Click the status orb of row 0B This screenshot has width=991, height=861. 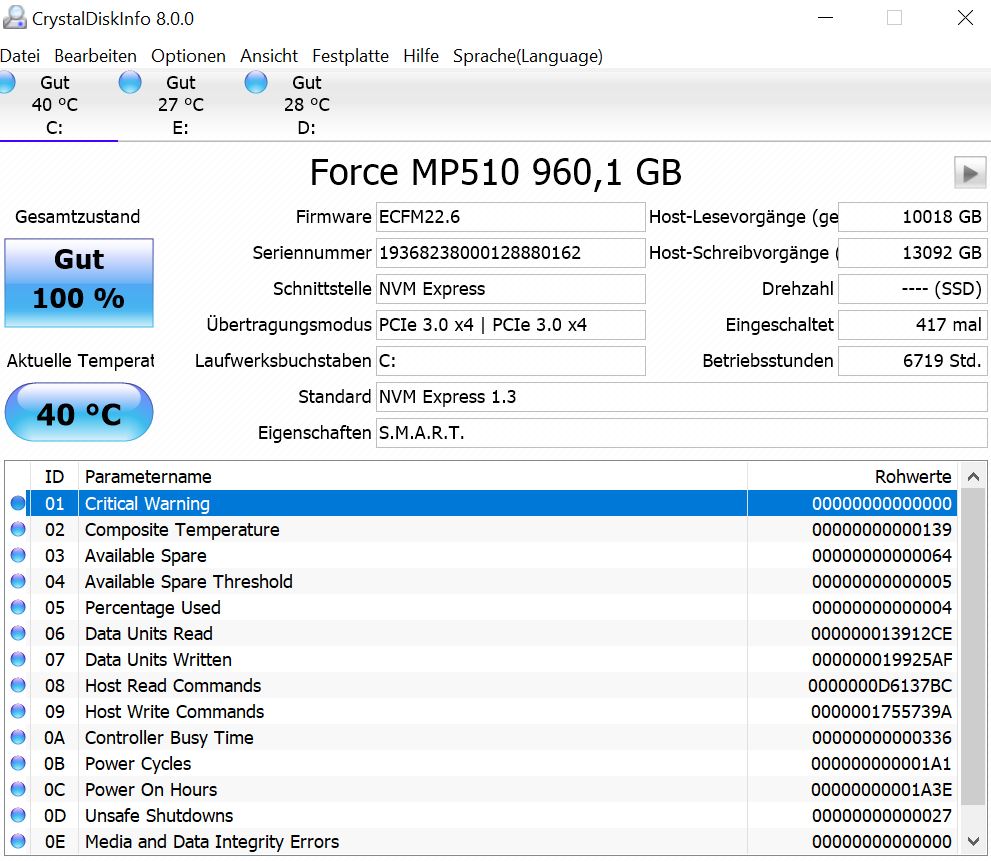pos(18,763)
